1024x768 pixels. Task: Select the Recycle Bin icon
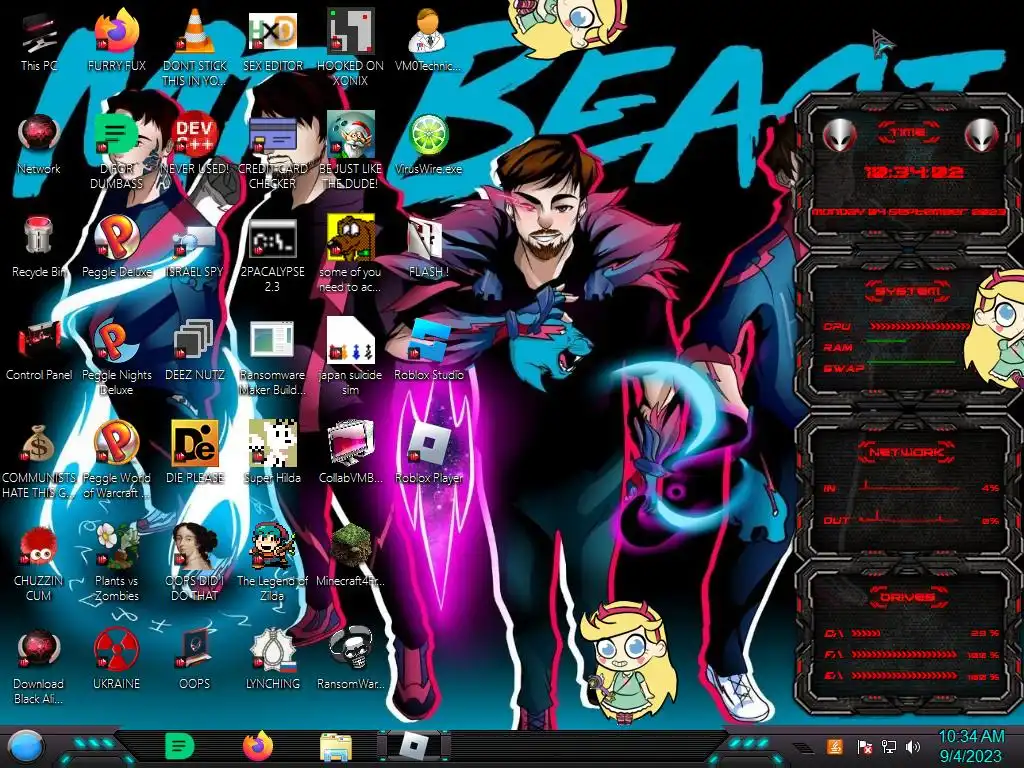click(39, 248)
